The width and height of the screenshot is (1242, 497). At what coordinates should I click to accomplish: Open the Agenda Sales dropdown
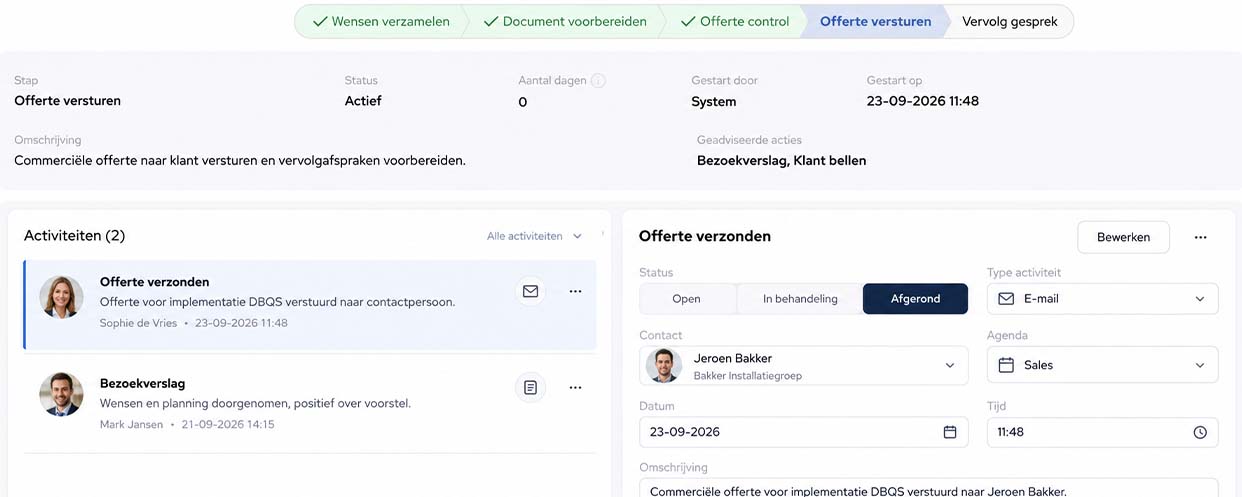pos(1102,365)
